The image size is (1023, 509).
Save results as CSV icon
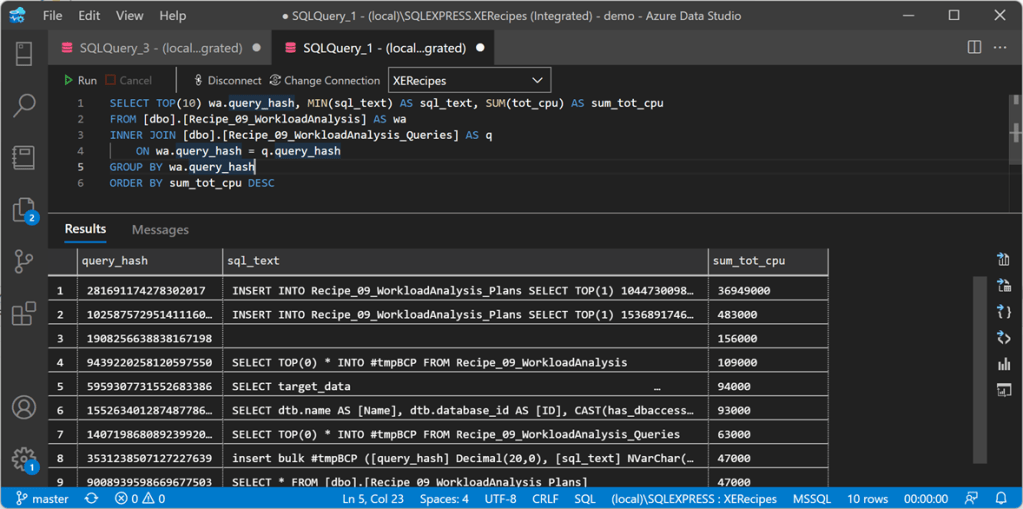(1003, 260)
